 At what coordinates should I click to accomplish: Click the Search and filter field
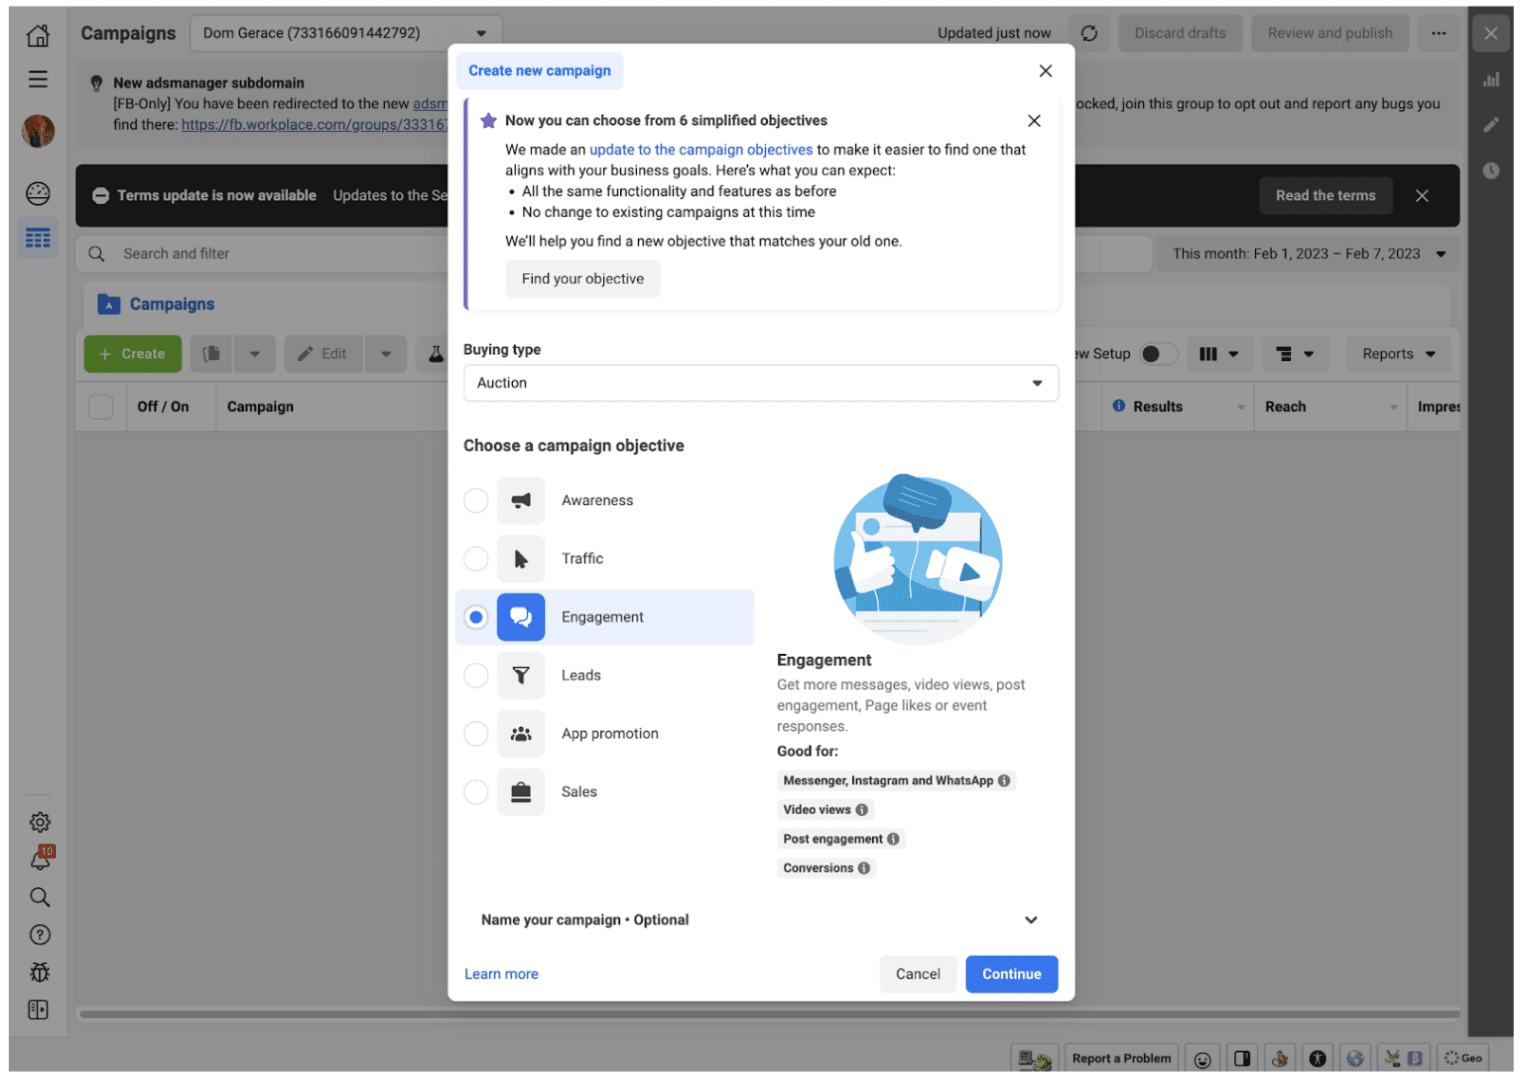pyautogui.click(x=262, y=254)
